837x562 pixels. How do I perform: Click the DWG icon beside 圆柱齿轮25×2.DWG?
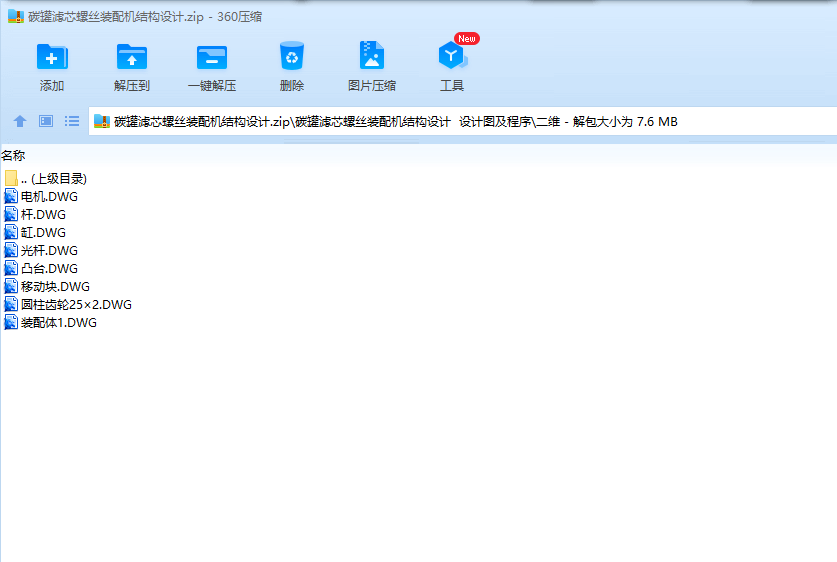[11, 305]
